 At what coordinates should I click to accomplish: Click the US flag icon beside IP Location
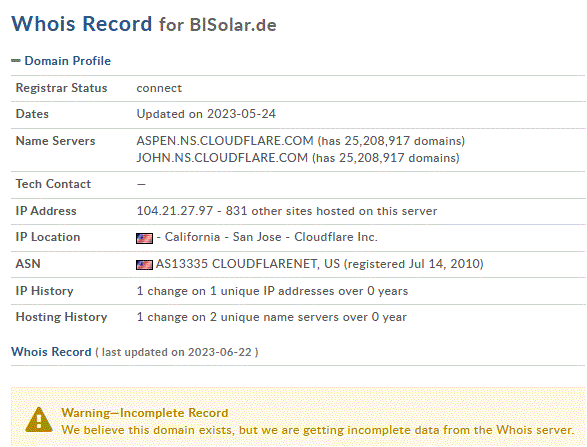point(144,238)
